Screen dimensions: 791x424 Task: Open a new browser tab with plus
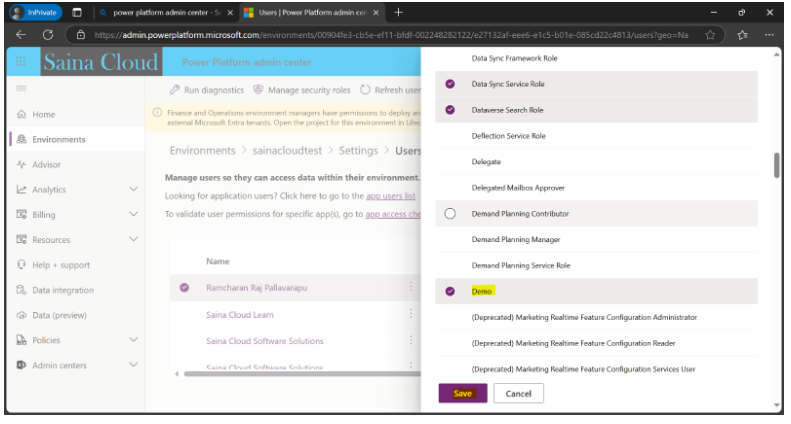coord(398,12)
